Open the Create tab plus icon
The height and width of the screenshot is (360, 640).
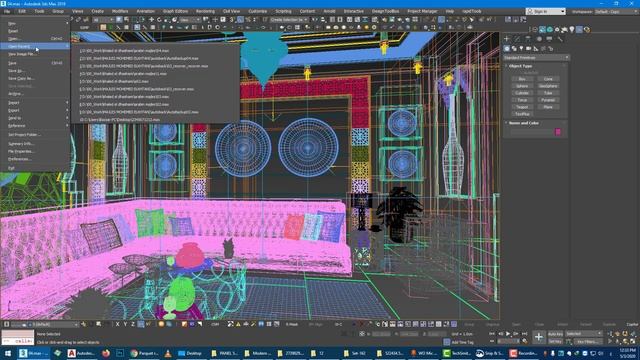[507, 39]
